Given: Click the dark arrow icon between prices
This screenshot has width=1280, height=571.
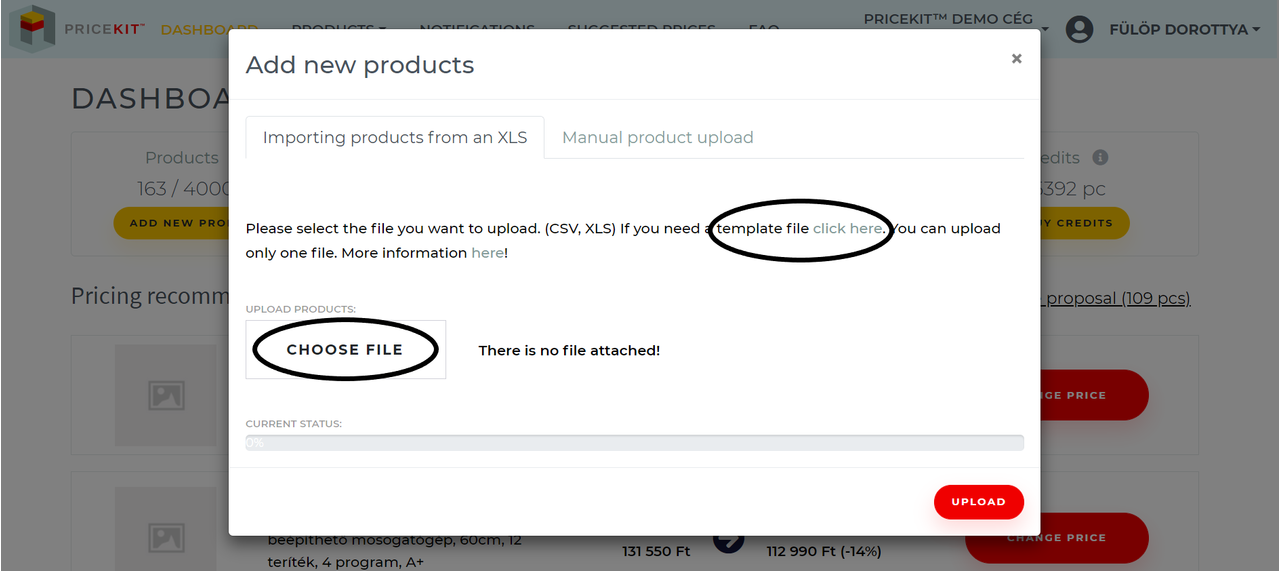Looking at the screenshot, I should [729, 540].
